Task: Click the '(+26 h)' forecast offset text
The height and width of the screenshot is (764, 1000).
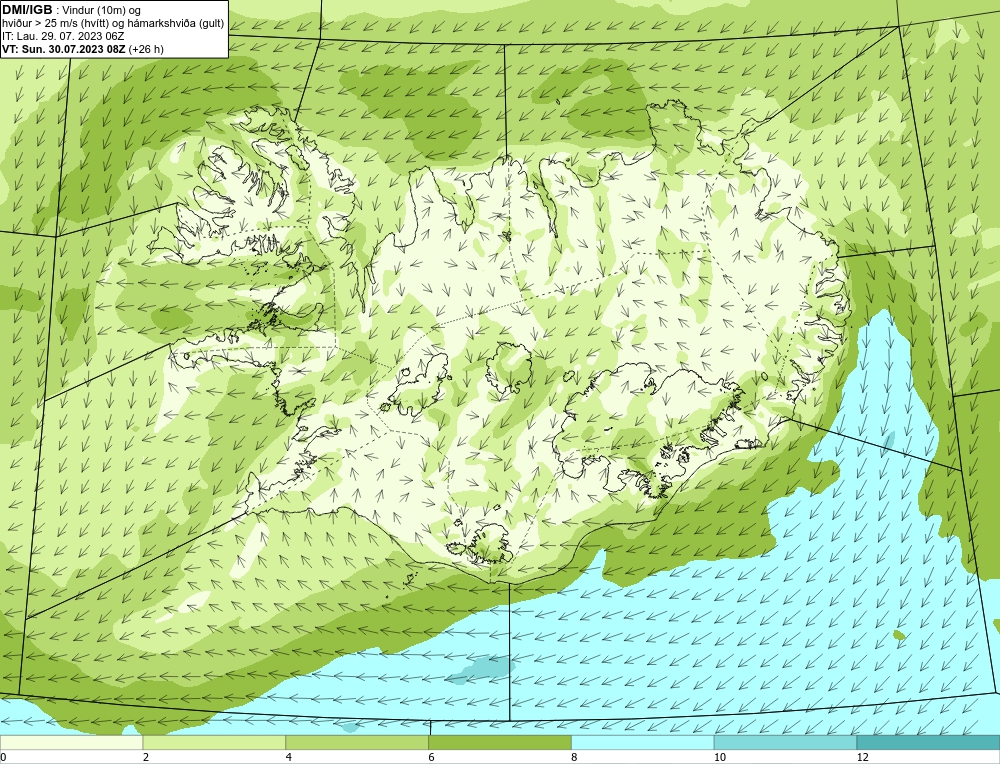Action: click(146, 49)
